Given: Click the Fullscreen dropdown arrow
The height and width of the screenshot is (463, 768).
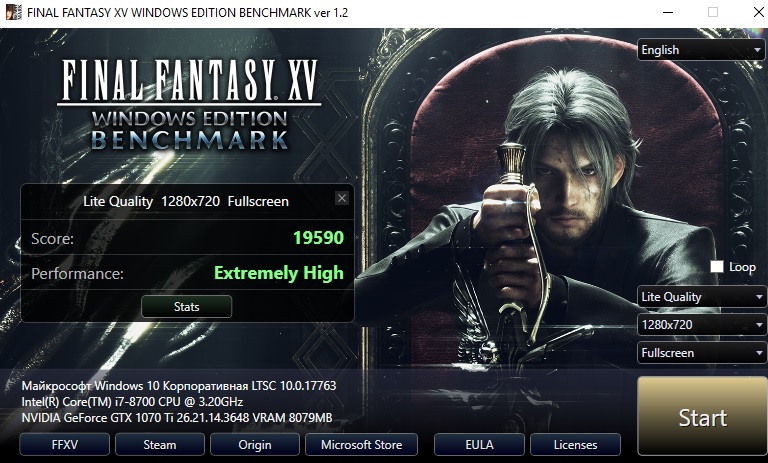Looking at the screenshot, I should [x=759, y=353].
